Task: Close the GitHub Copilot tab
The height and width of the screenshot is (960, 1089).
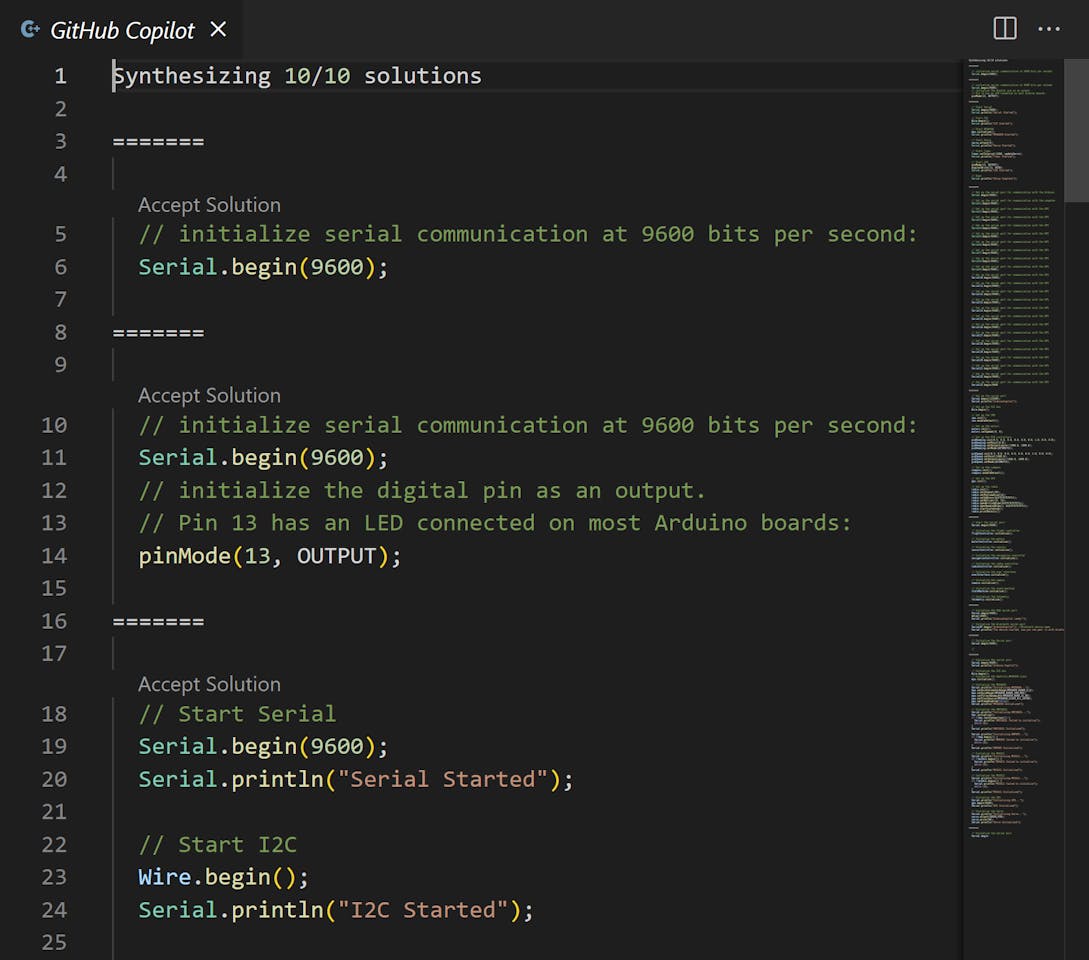Action: point(218,30)
